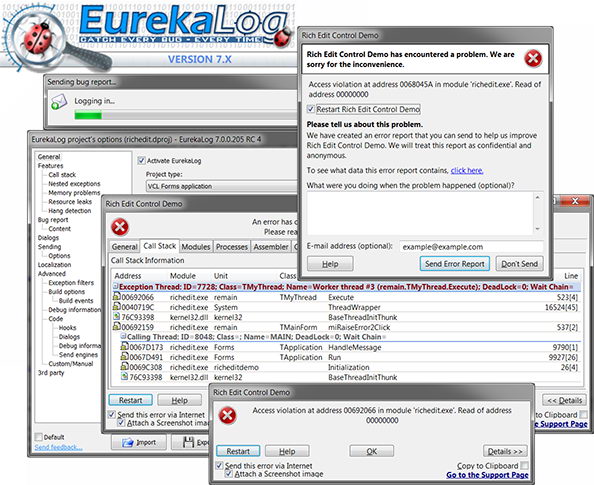Toggle the Copy to Clipboard checkbox in bottom dialog
Image resolution: width=594 pixels, height=485 pixels.
(x=524, y=465)
